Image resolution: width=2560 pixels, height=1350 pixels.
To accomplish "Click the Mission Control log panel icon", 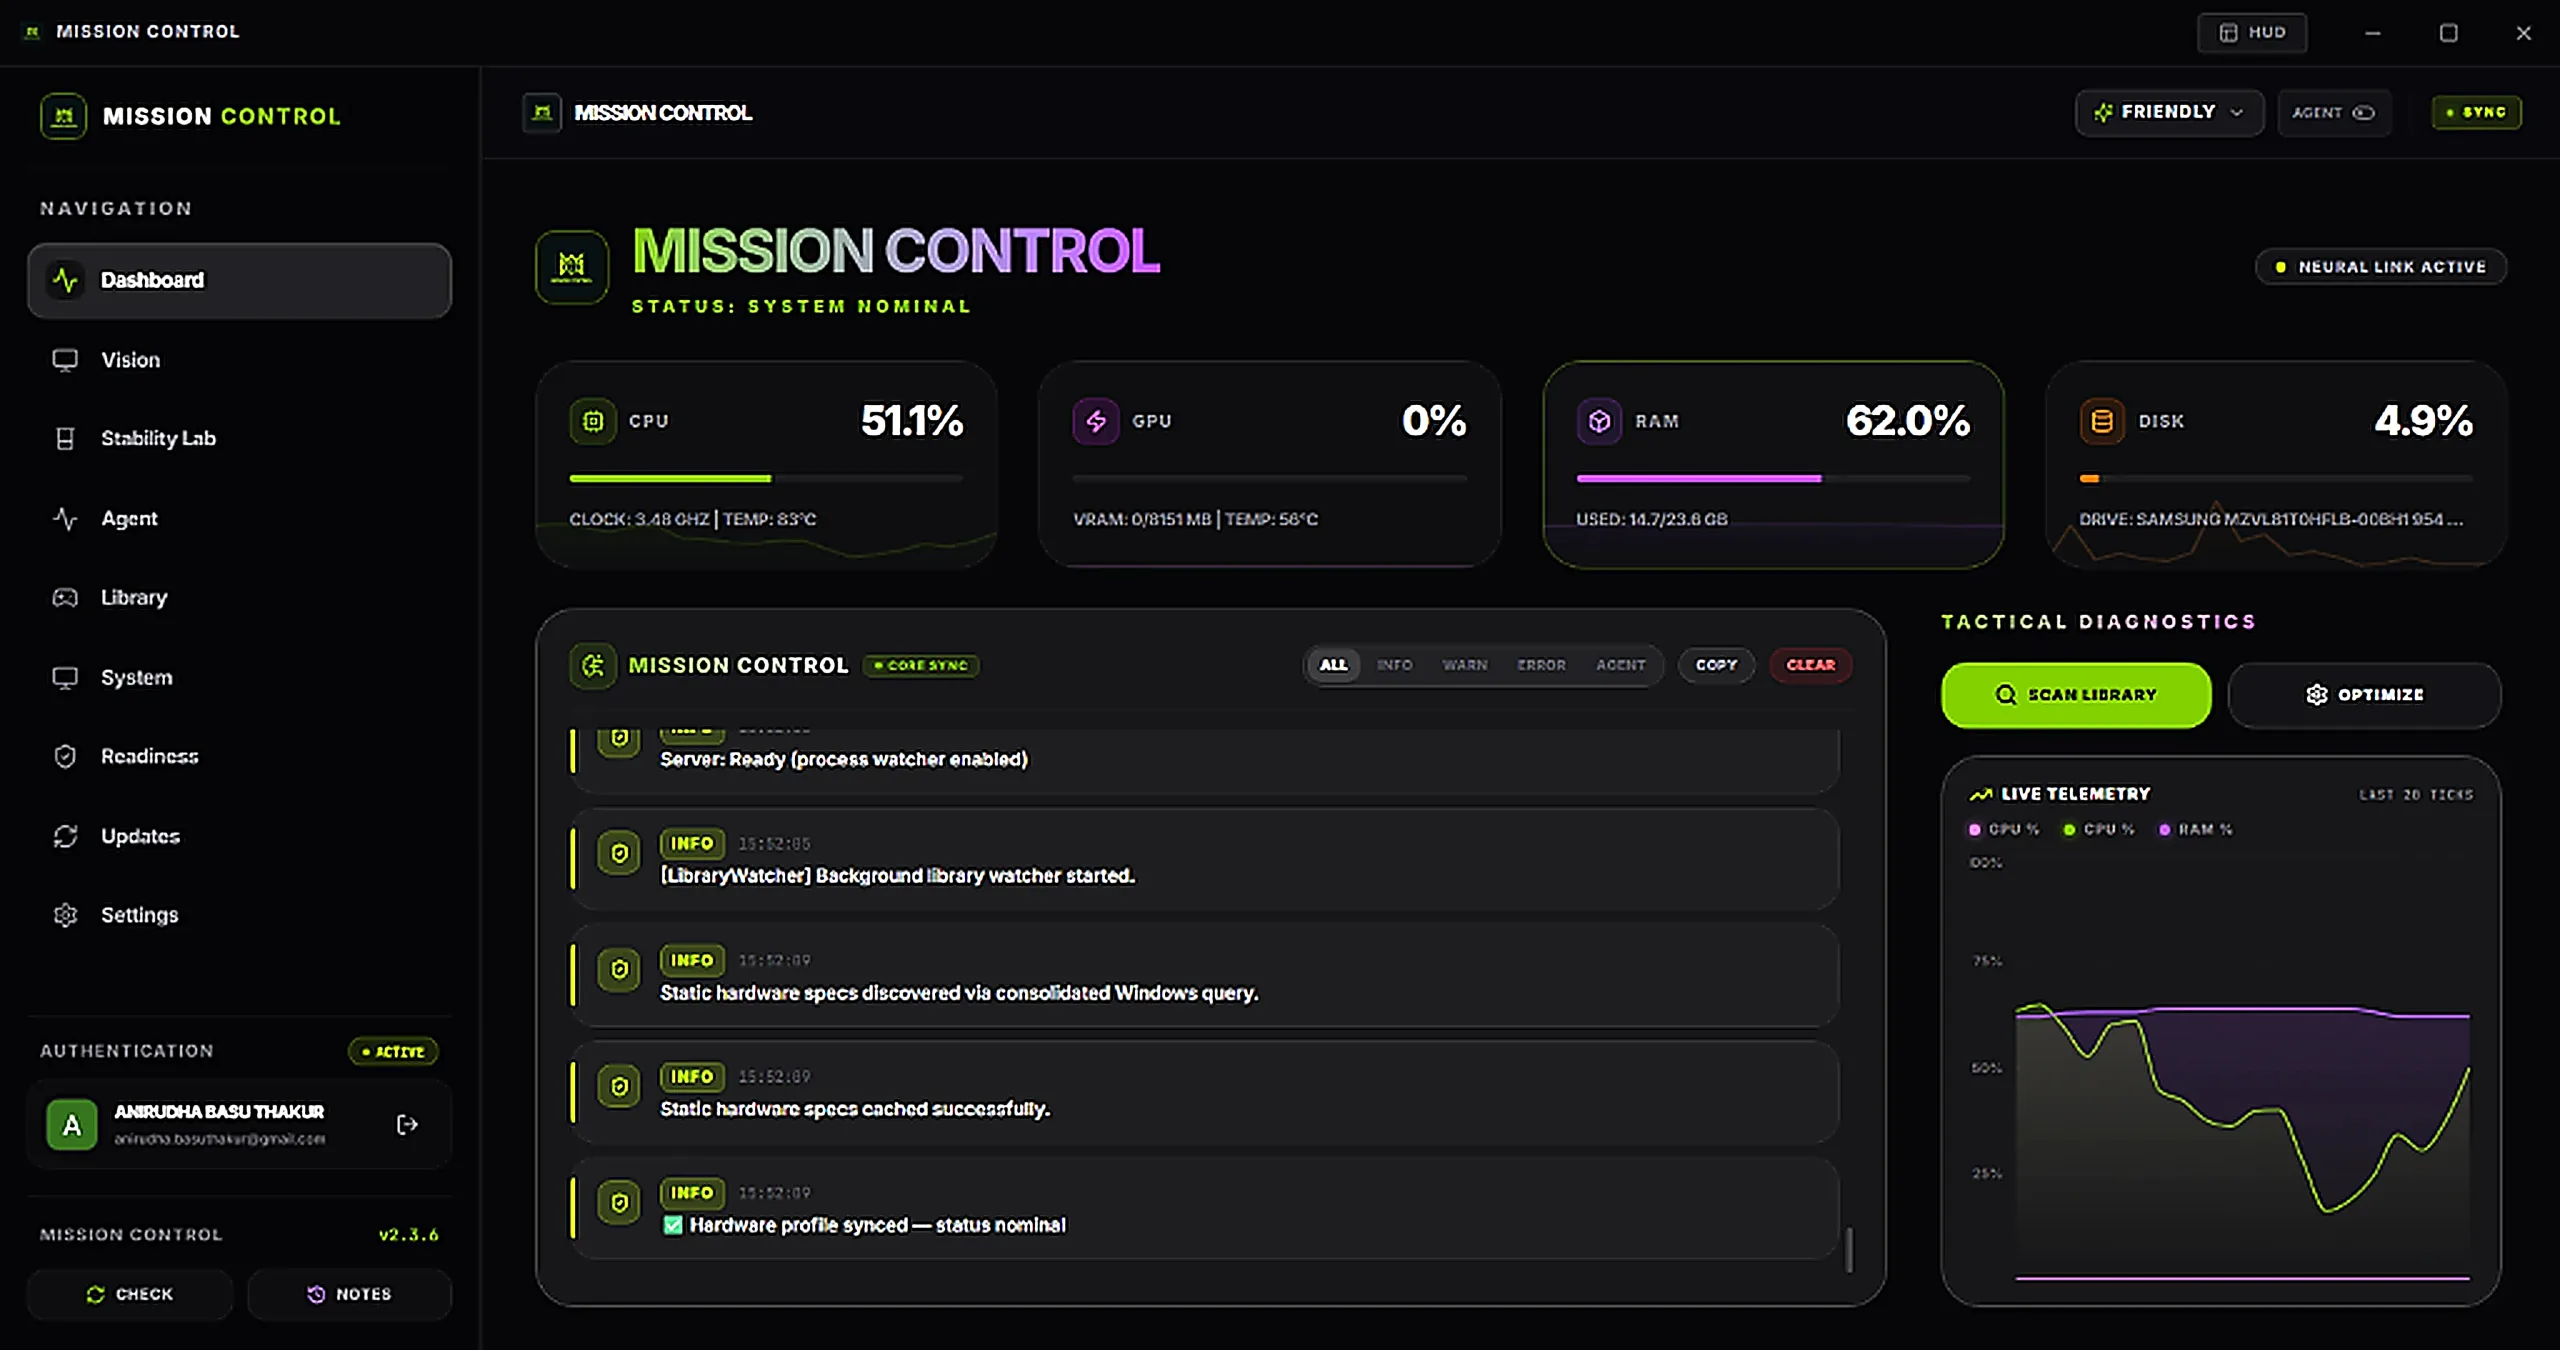I will [x=593, y=666].
